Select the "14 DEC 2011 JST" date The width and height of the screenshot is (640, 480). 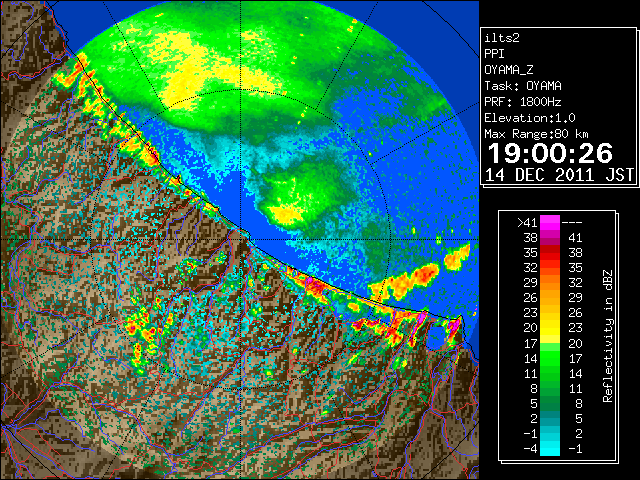click(560, 175)
